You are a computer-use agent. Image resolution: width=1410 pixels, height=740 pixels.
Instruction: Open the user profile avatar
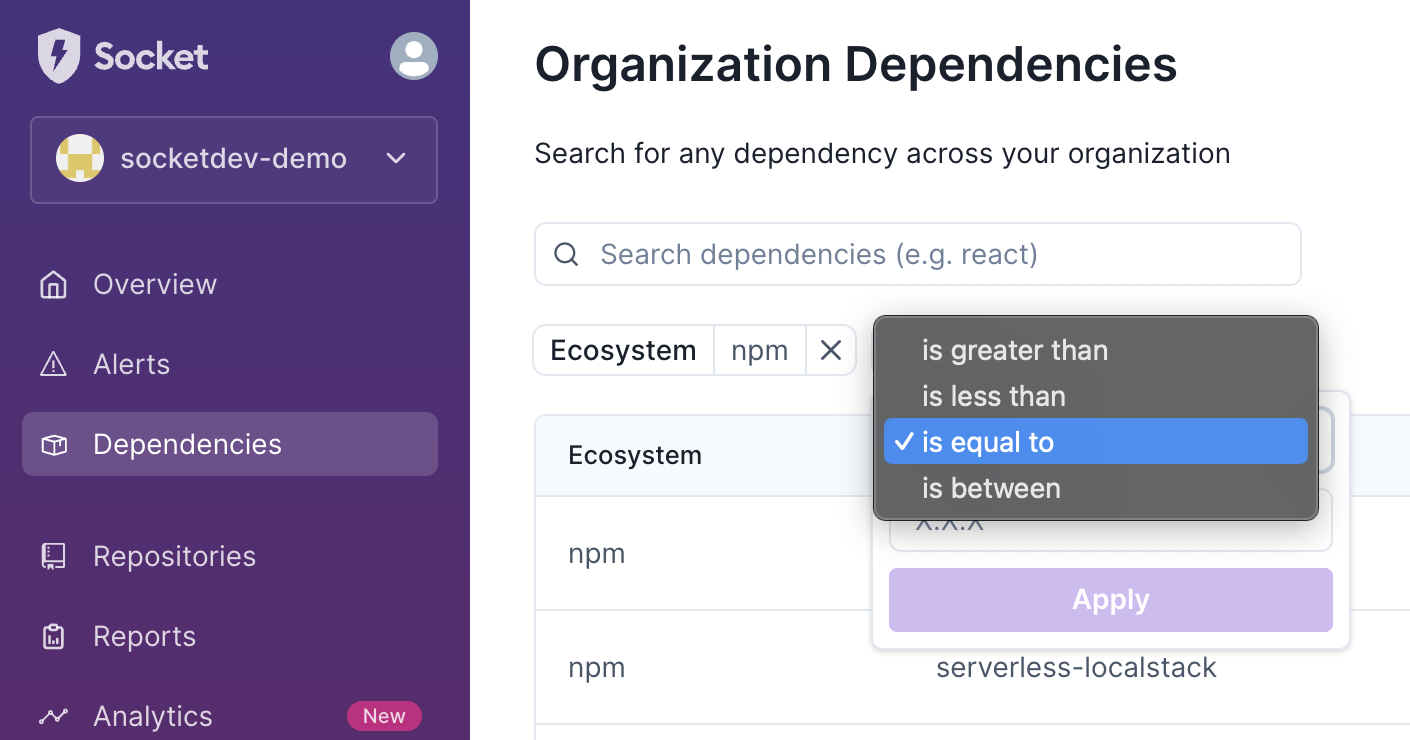[x=414, y=56]
